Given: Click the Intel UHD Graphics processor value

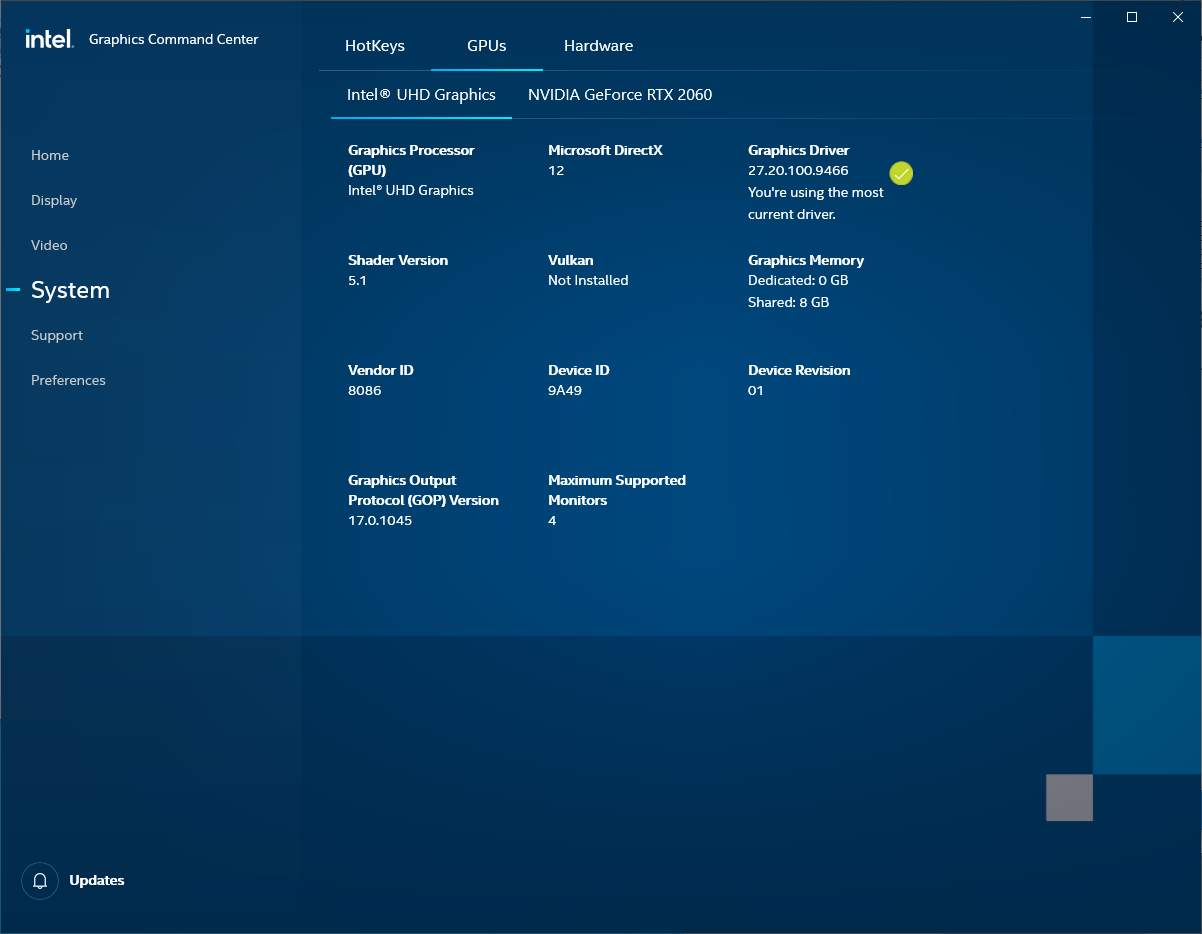Looking at the screenshot, I should coord(411,190).
